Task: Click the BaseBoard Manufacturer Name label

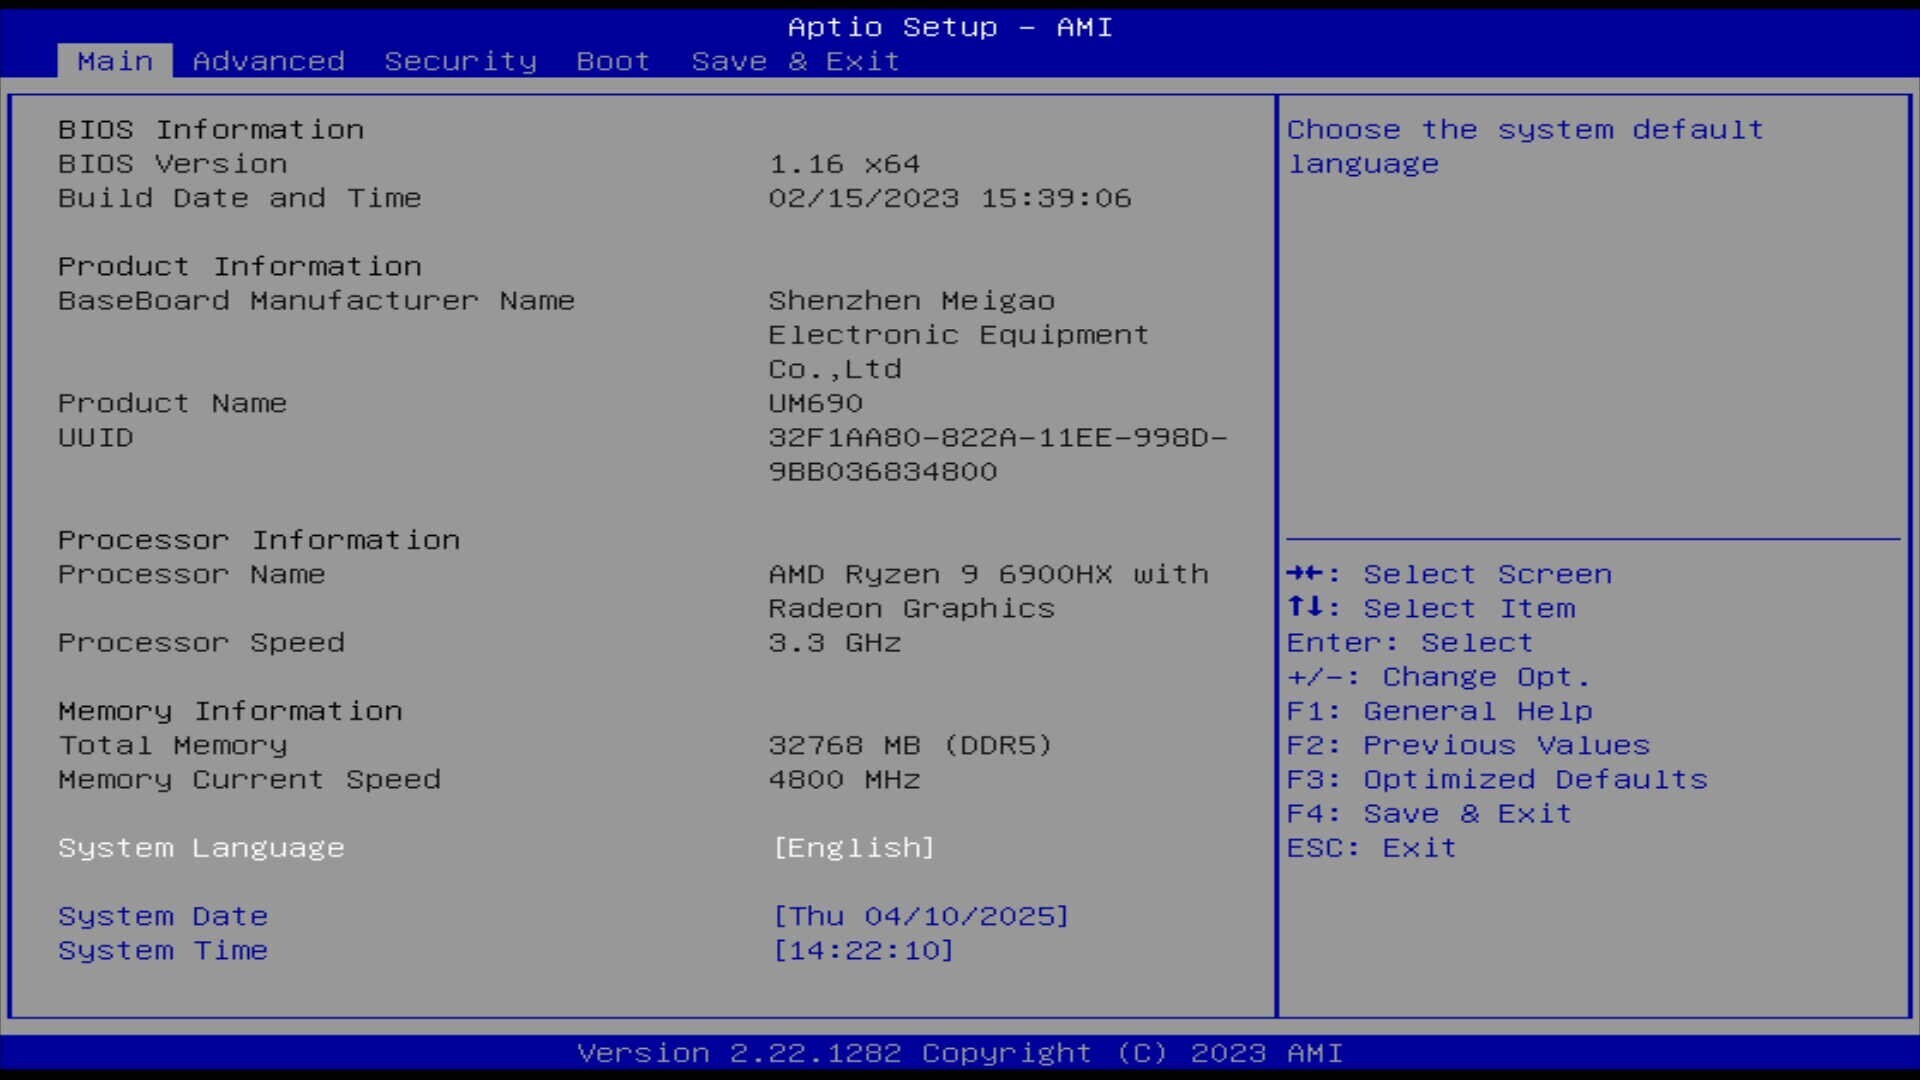Action: 316,301
